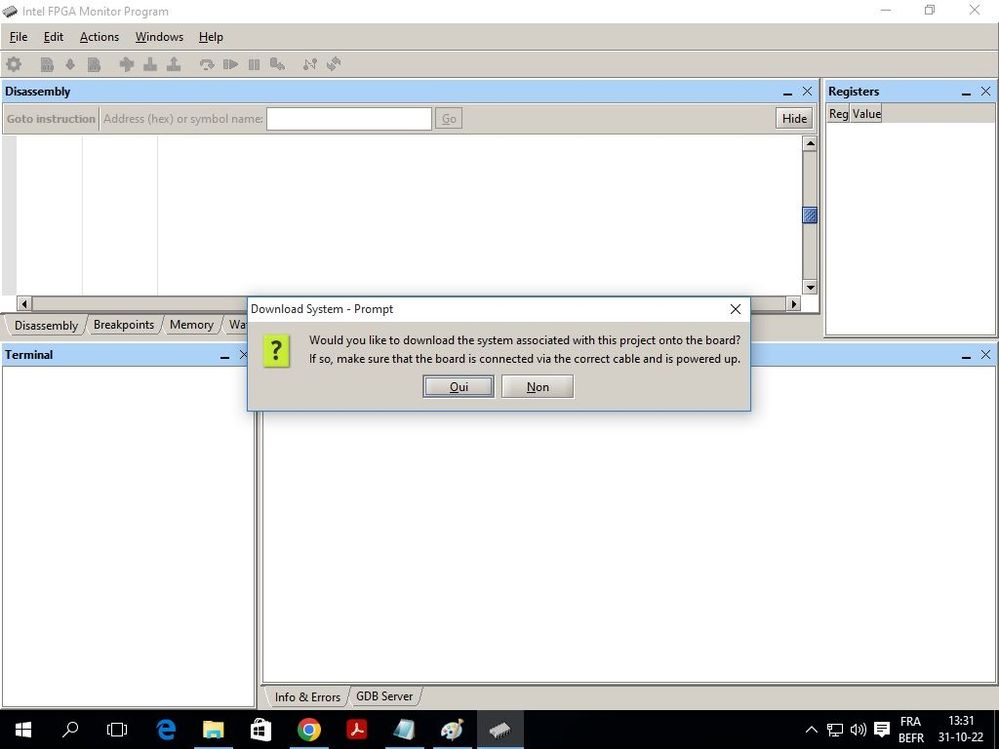The image size is (999, 749).
Task: Open the Edit menu
Action: coord(54,37)
